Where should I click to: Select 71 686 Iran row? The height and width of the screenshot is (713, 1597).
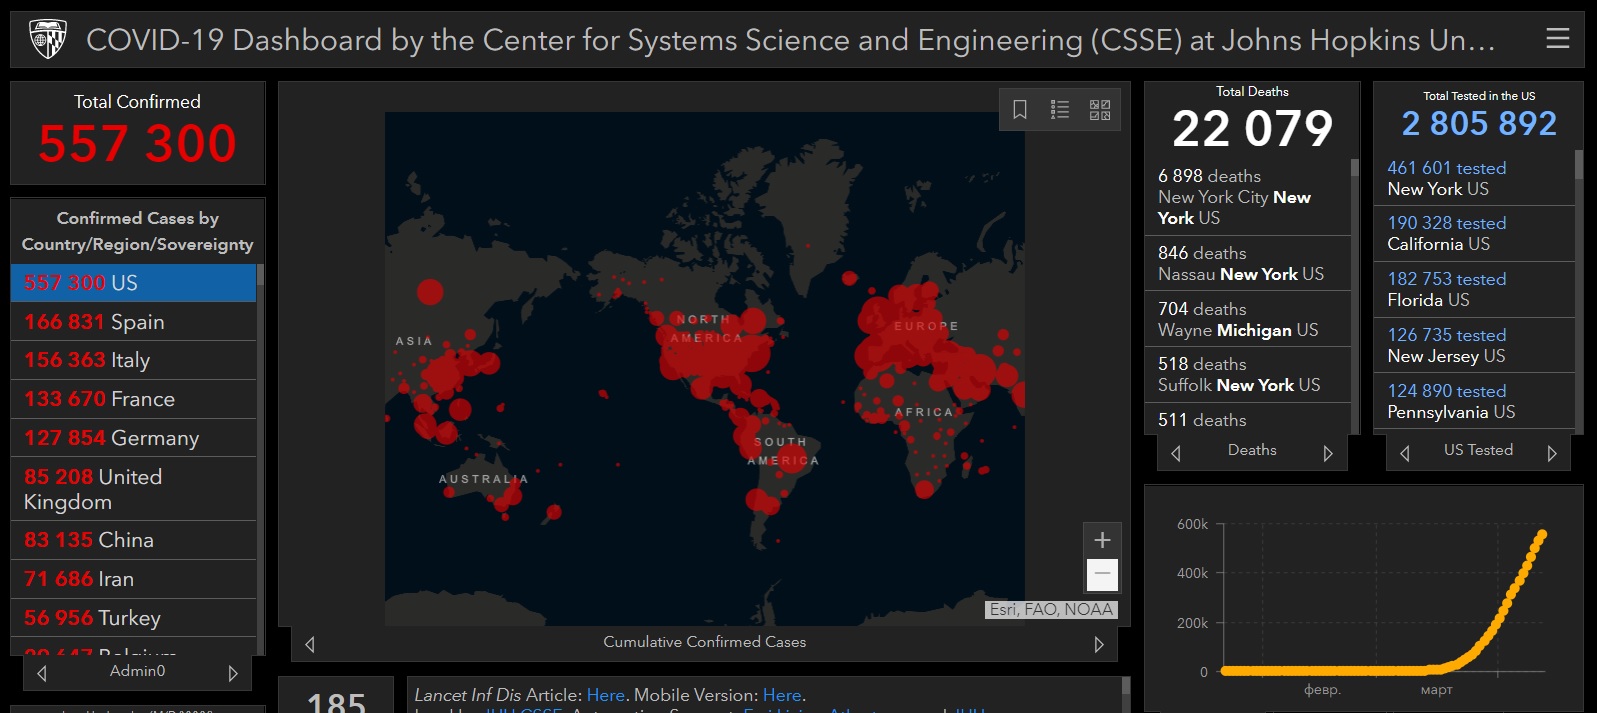[133, 579]
